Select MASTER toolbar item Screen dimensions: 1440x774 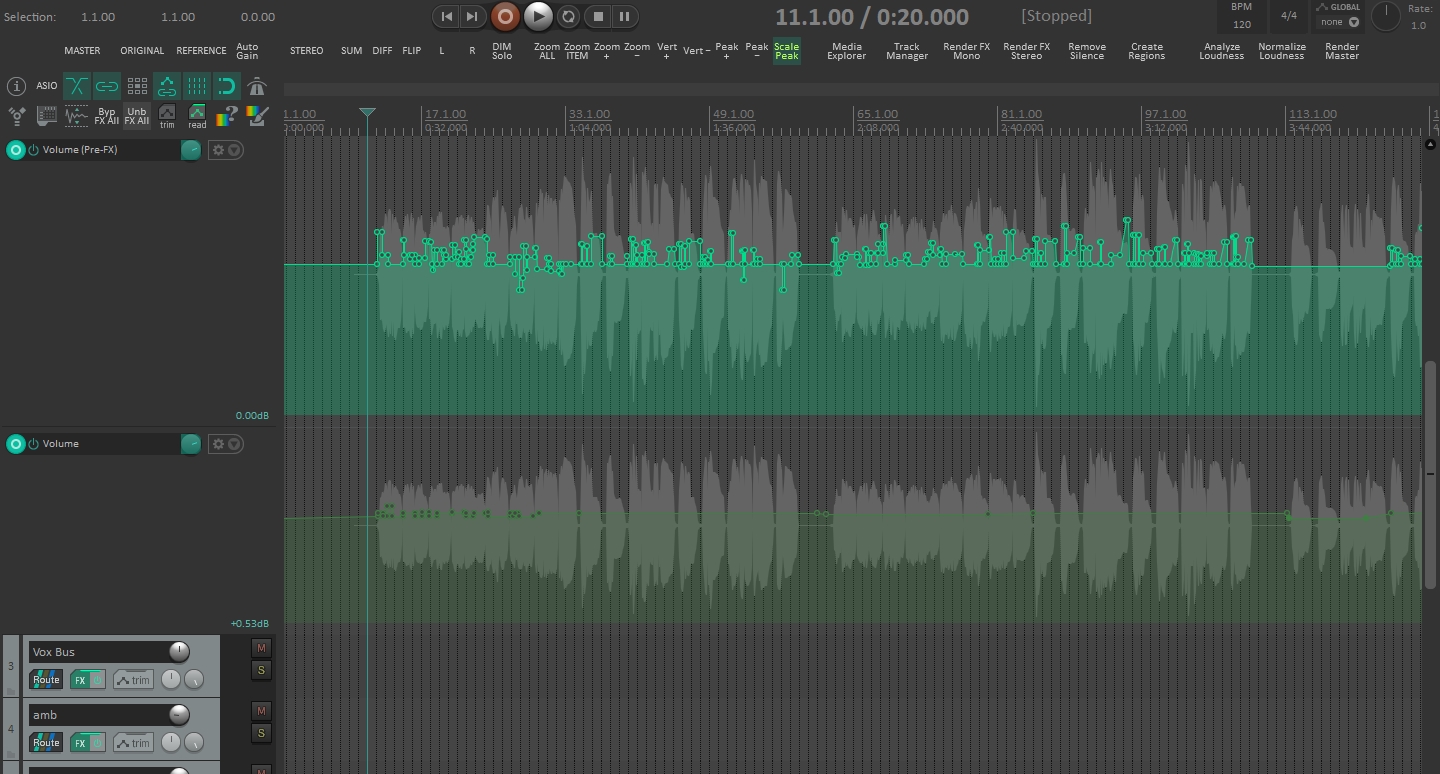tap(82, 51)
